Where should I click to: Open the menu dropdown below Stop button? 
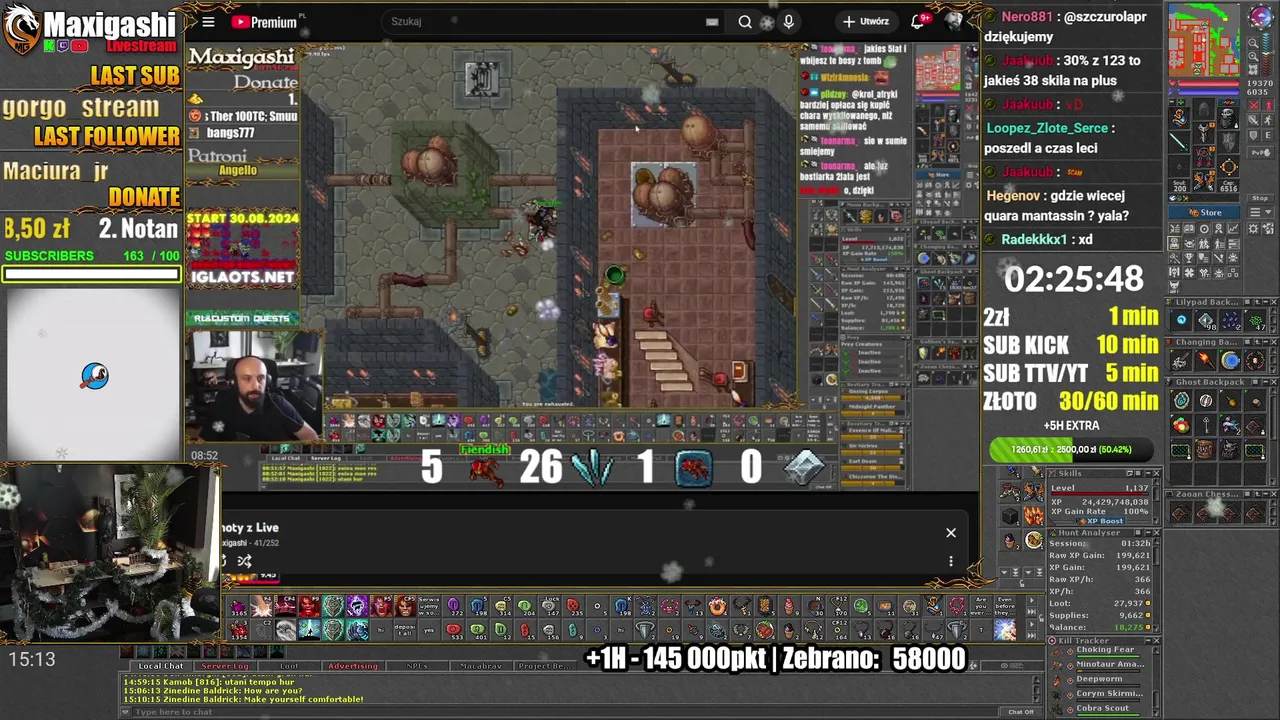(x=1260, y=212)
